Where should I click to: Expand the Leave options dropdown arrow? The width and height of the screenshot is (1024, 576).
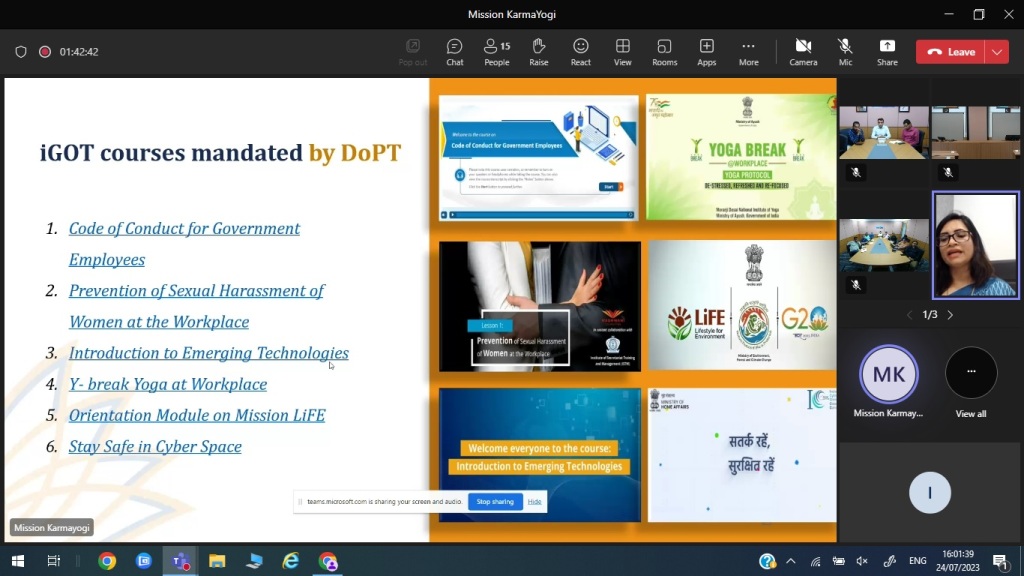coord(997,52)
